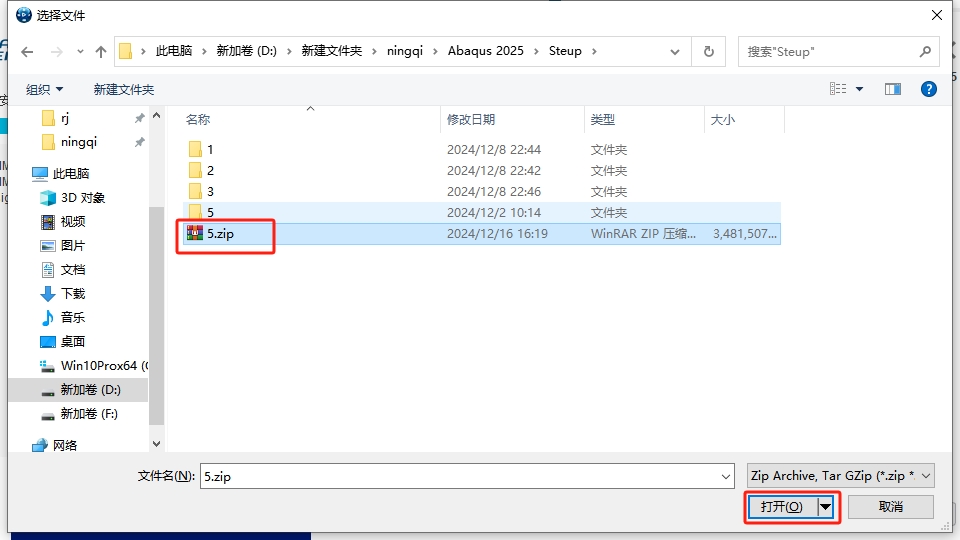Screen dimensions: 960x540
Task: Click 新建文件夹 toolbar command
Action: [x=124, y=89]
